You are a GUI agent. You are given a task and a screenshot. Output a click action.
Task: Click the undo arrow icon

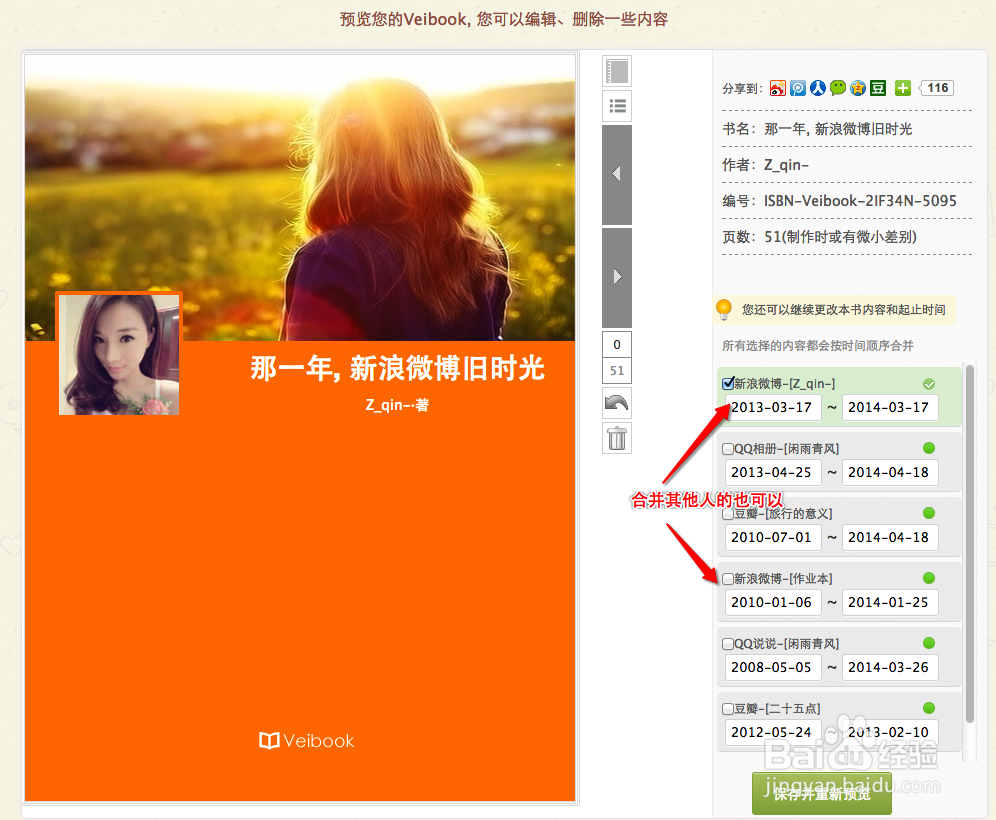click(617, 403)
